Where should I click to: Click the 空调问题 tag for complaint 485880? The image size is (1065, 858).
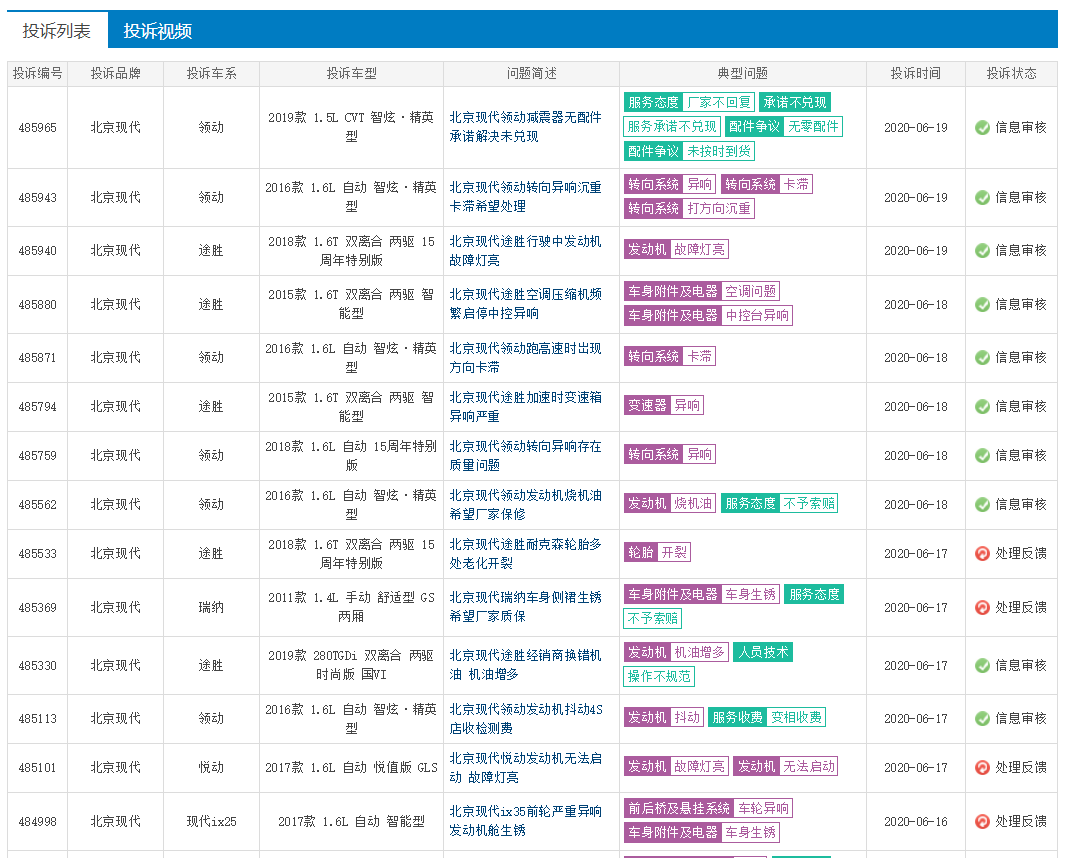click(x=750, y=292)
